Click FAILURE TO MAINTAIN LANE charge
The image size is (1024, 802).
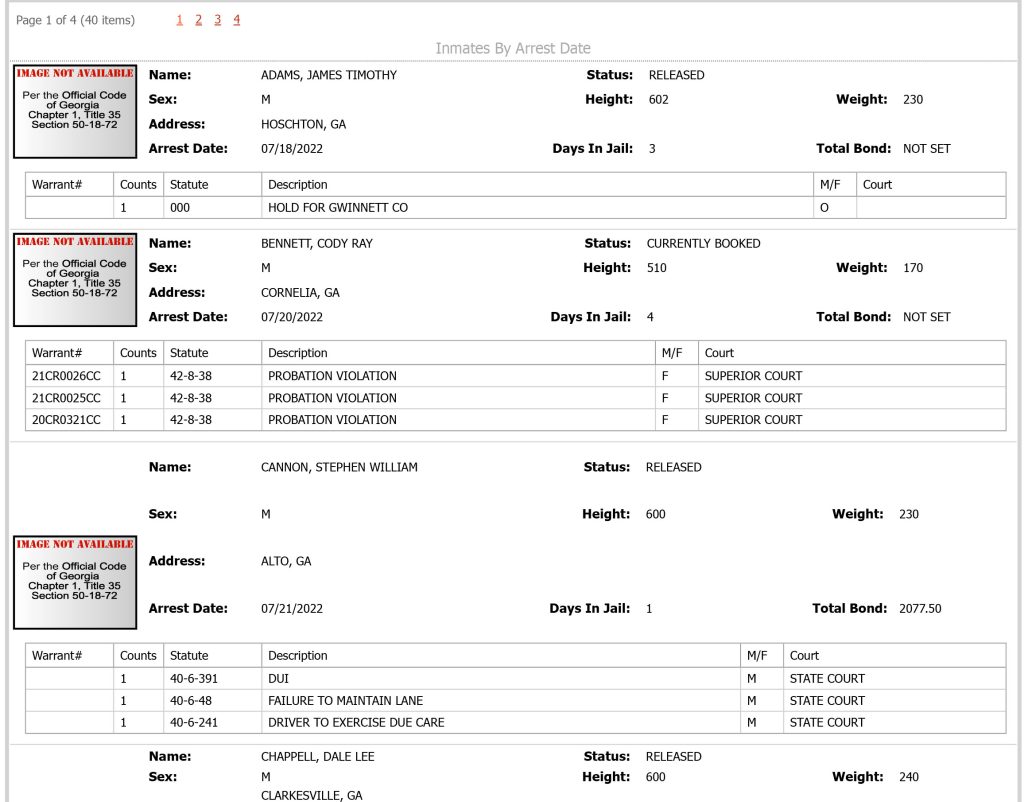pyautogui.click(x=345, y=701)
